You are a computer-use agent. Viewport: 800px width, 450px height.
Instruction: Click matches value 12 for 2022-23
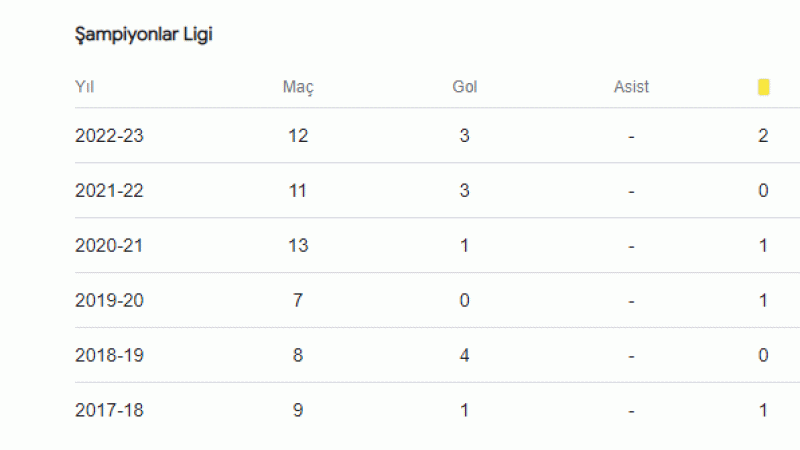click(298, 136)
